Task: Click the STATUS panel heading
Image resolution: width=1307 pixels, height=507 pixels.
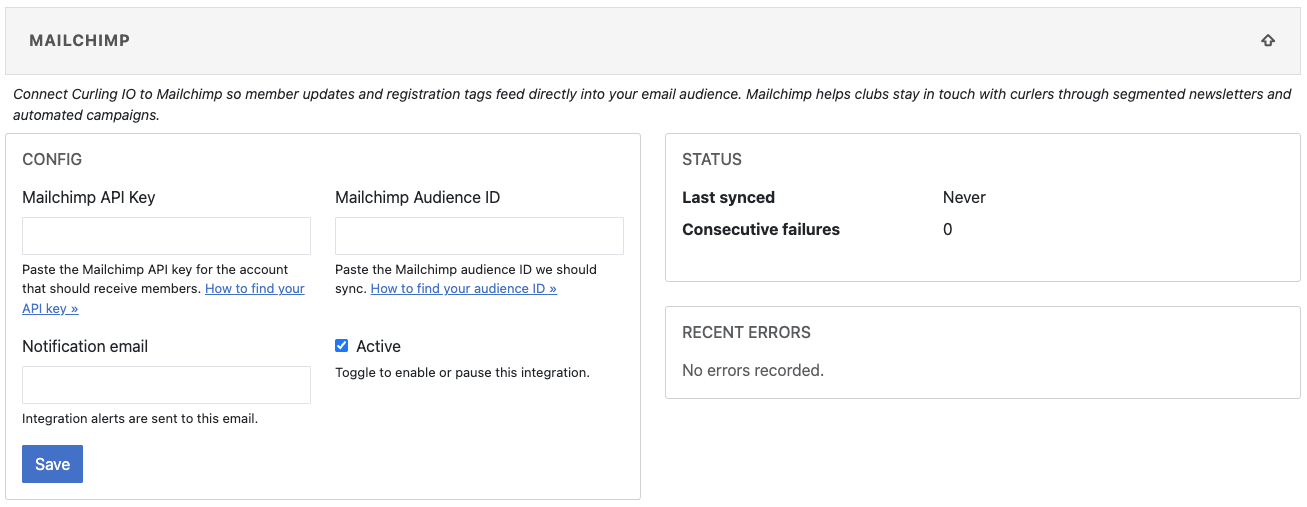Action: pyautogui.click(x=712, y=159)
